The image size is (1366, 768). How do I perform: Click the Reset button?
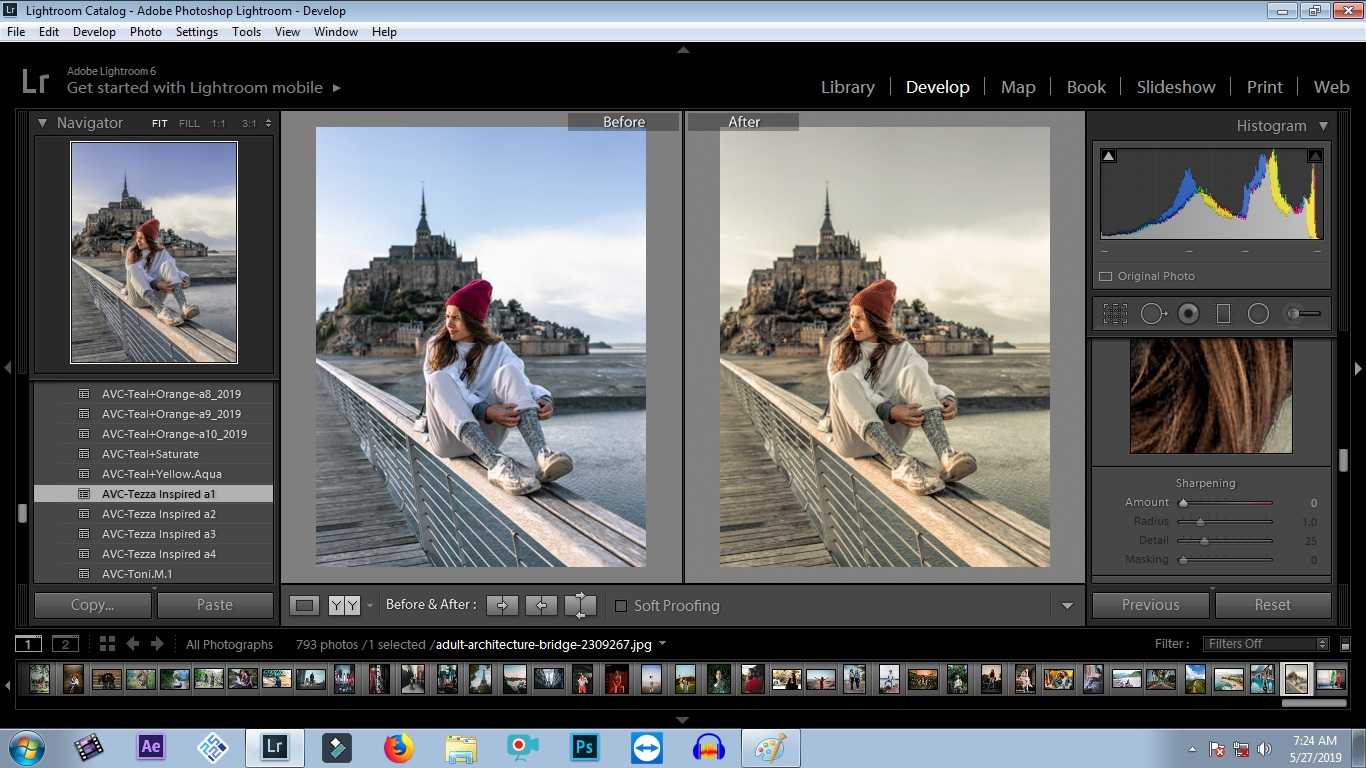1273,605
